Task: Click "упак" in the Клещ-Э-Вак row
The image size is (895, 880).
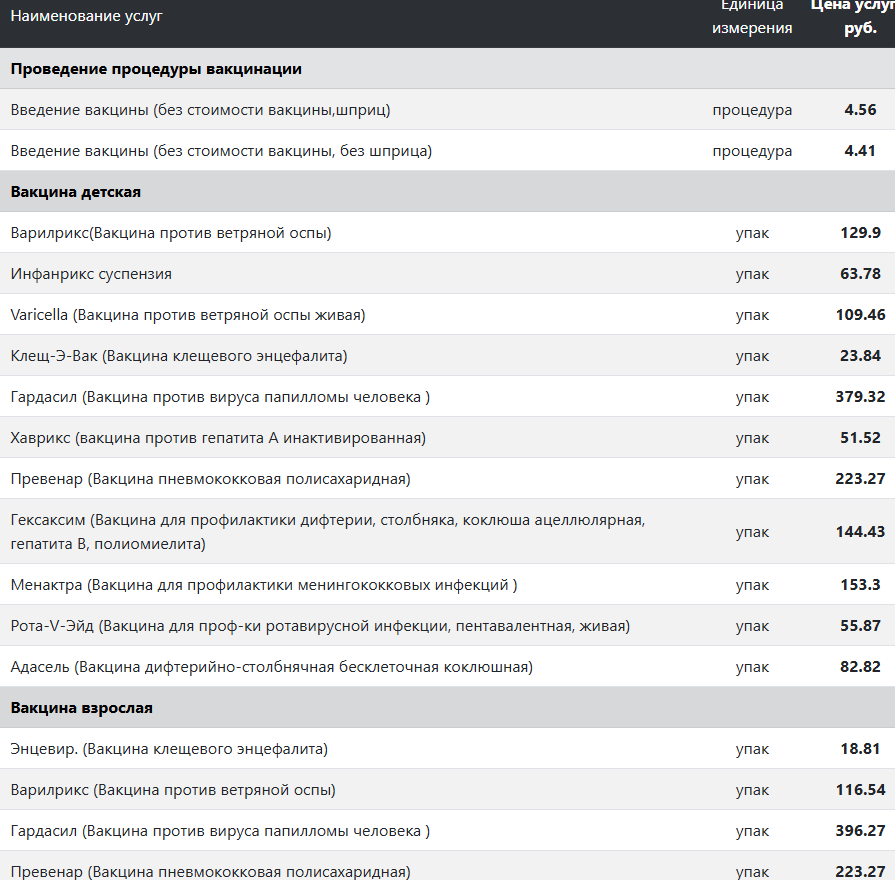Action: [x=752, y=357]
